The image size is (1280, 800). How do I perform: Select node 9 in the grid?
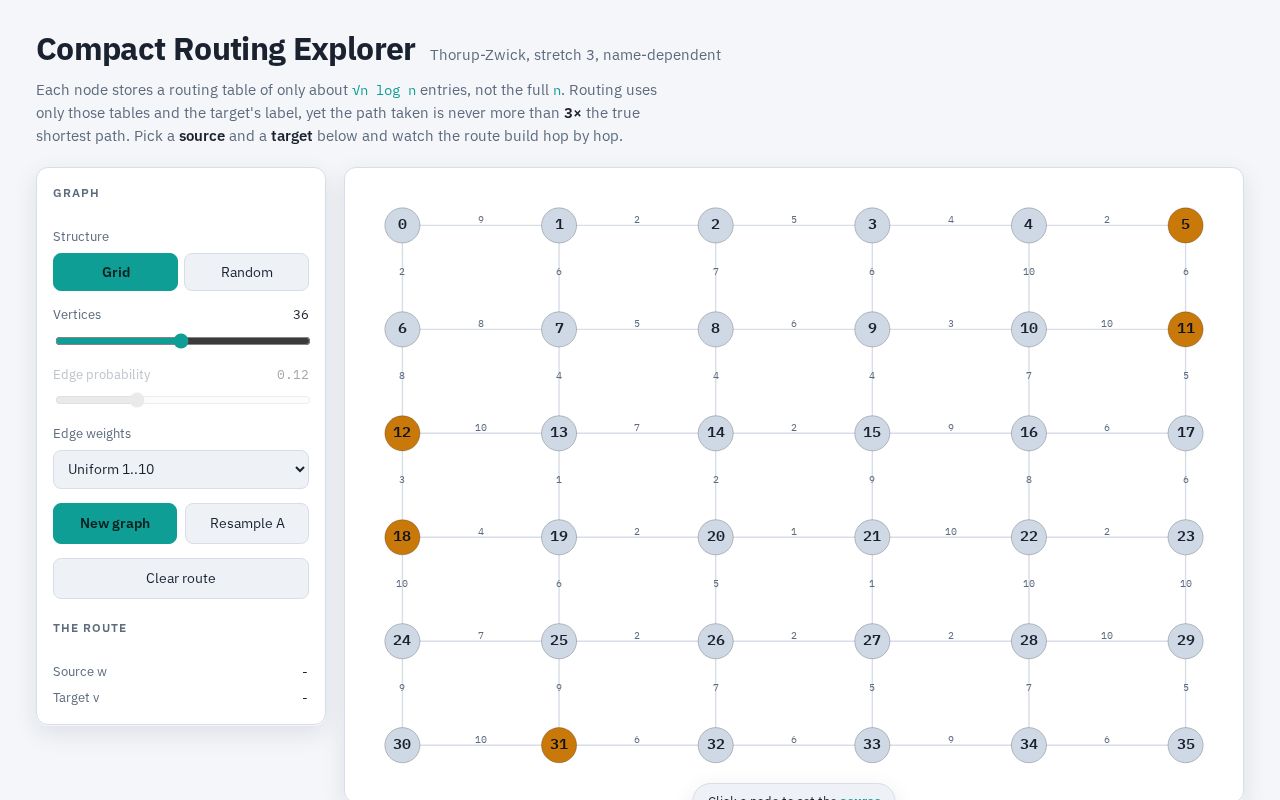(x=872, y=329)
